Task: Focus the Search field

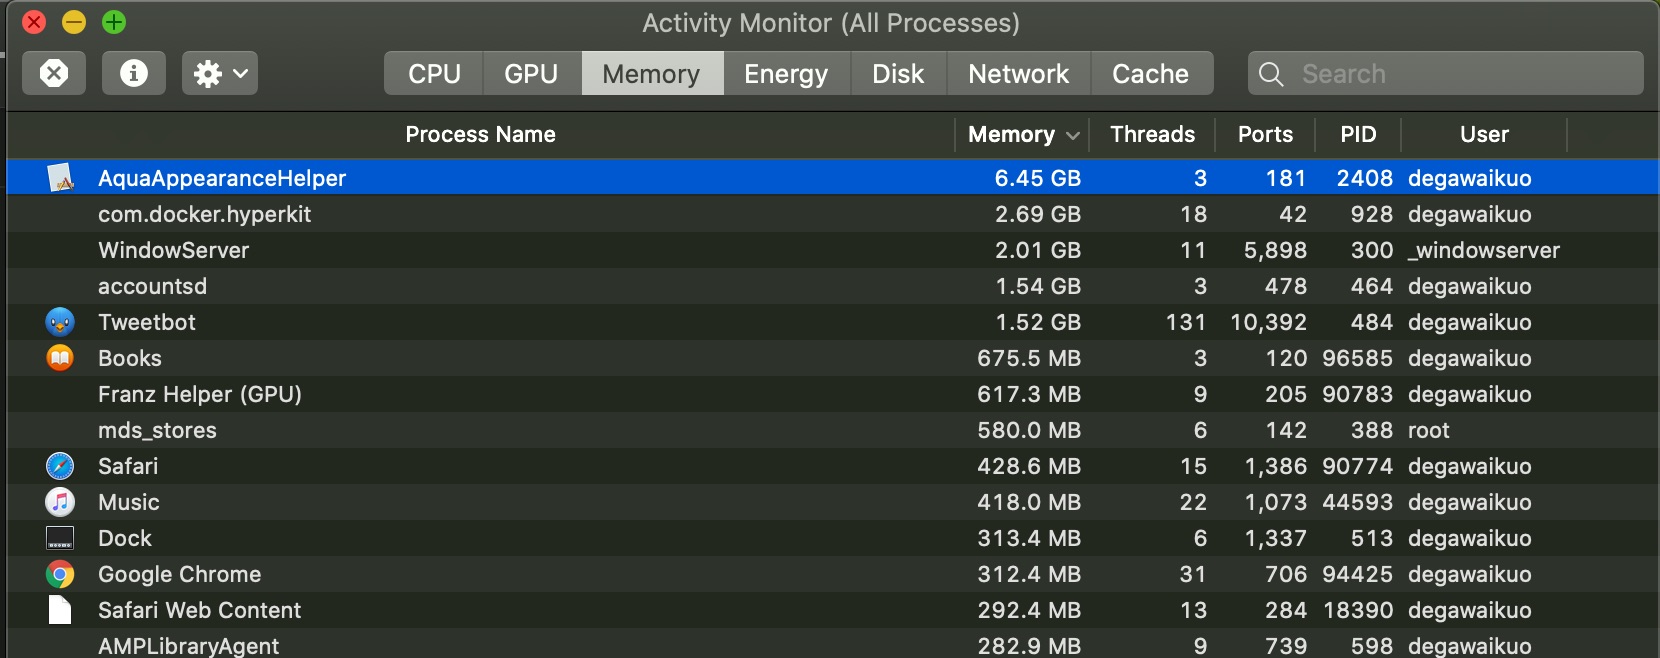Action: (1445, 74)
